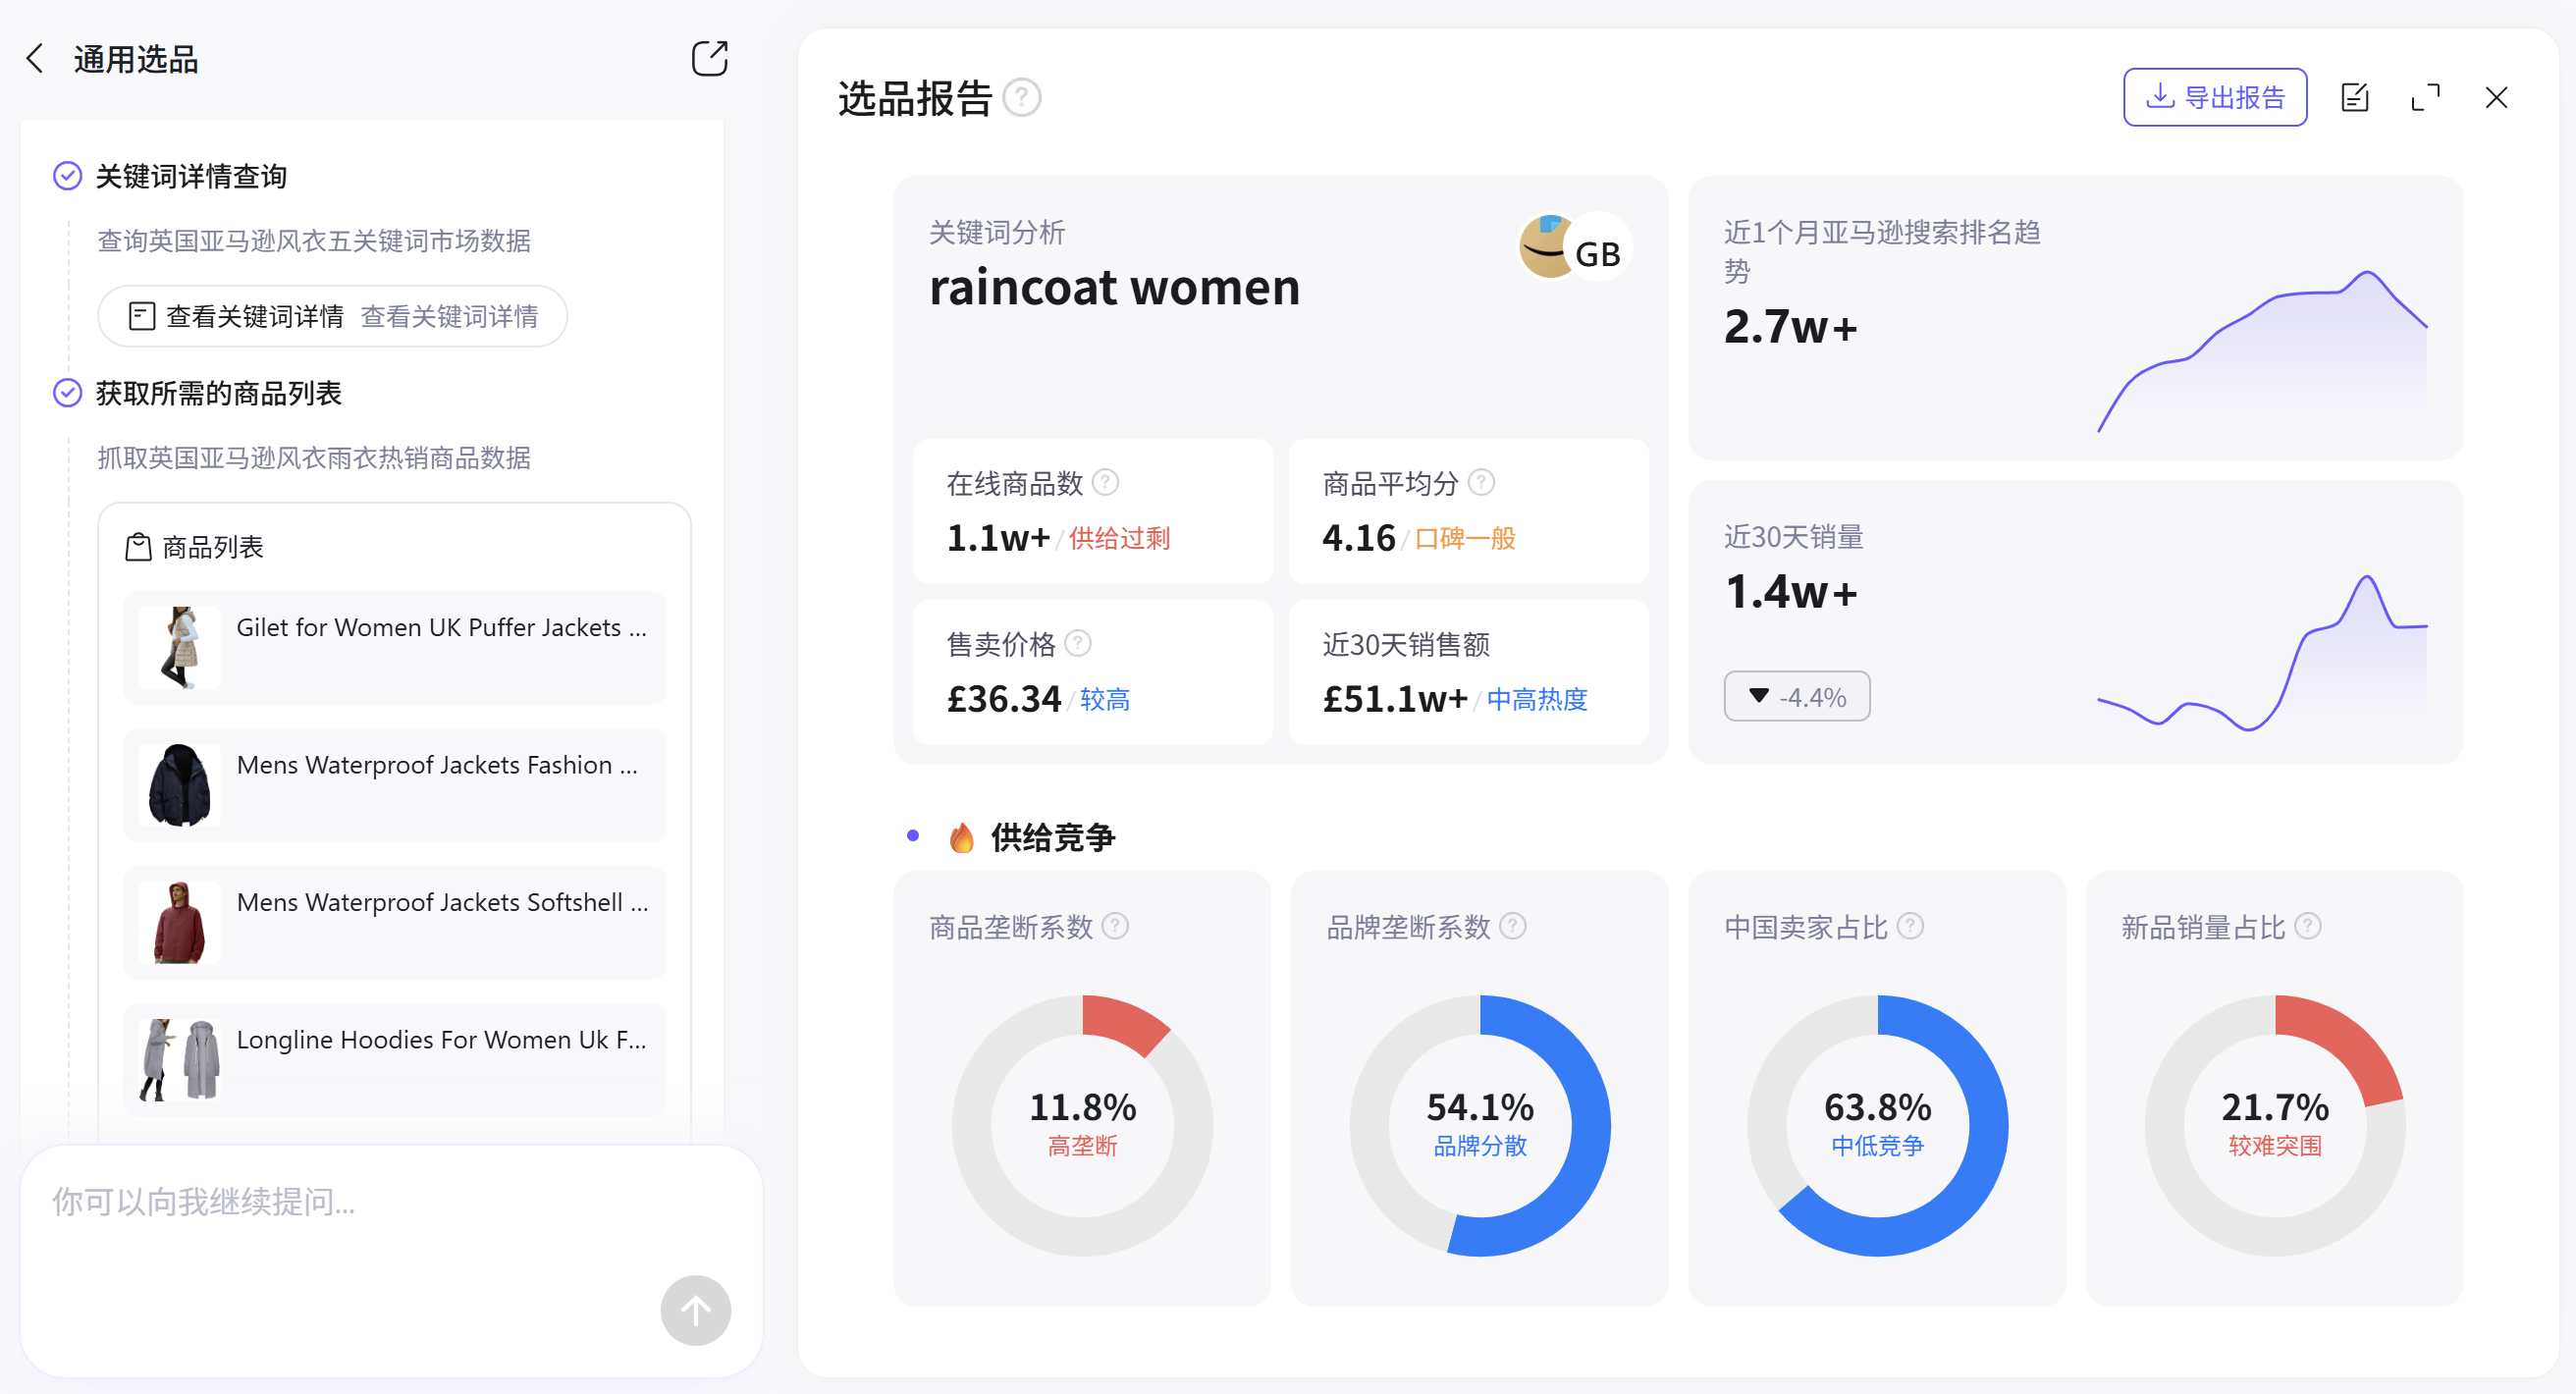Click the 供给竞争 section heading

[x=1052, y=837]
